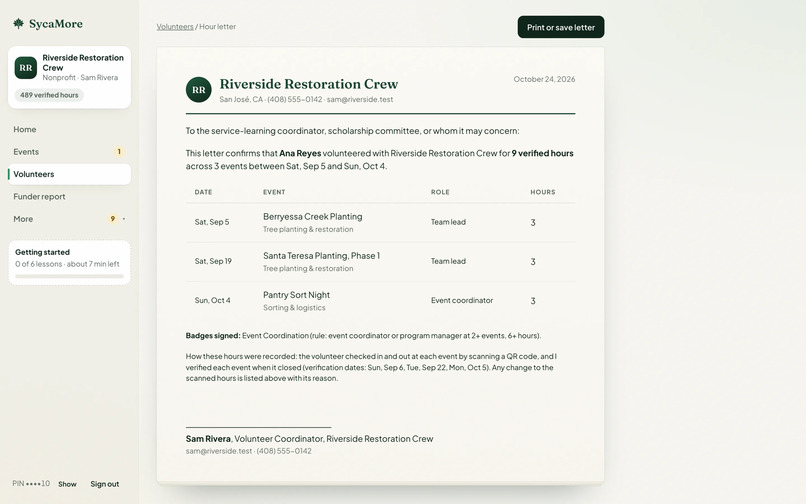This screenshot has width=806, height=504.
Task: Click the 489 verified hours pill
Action: 49,95
